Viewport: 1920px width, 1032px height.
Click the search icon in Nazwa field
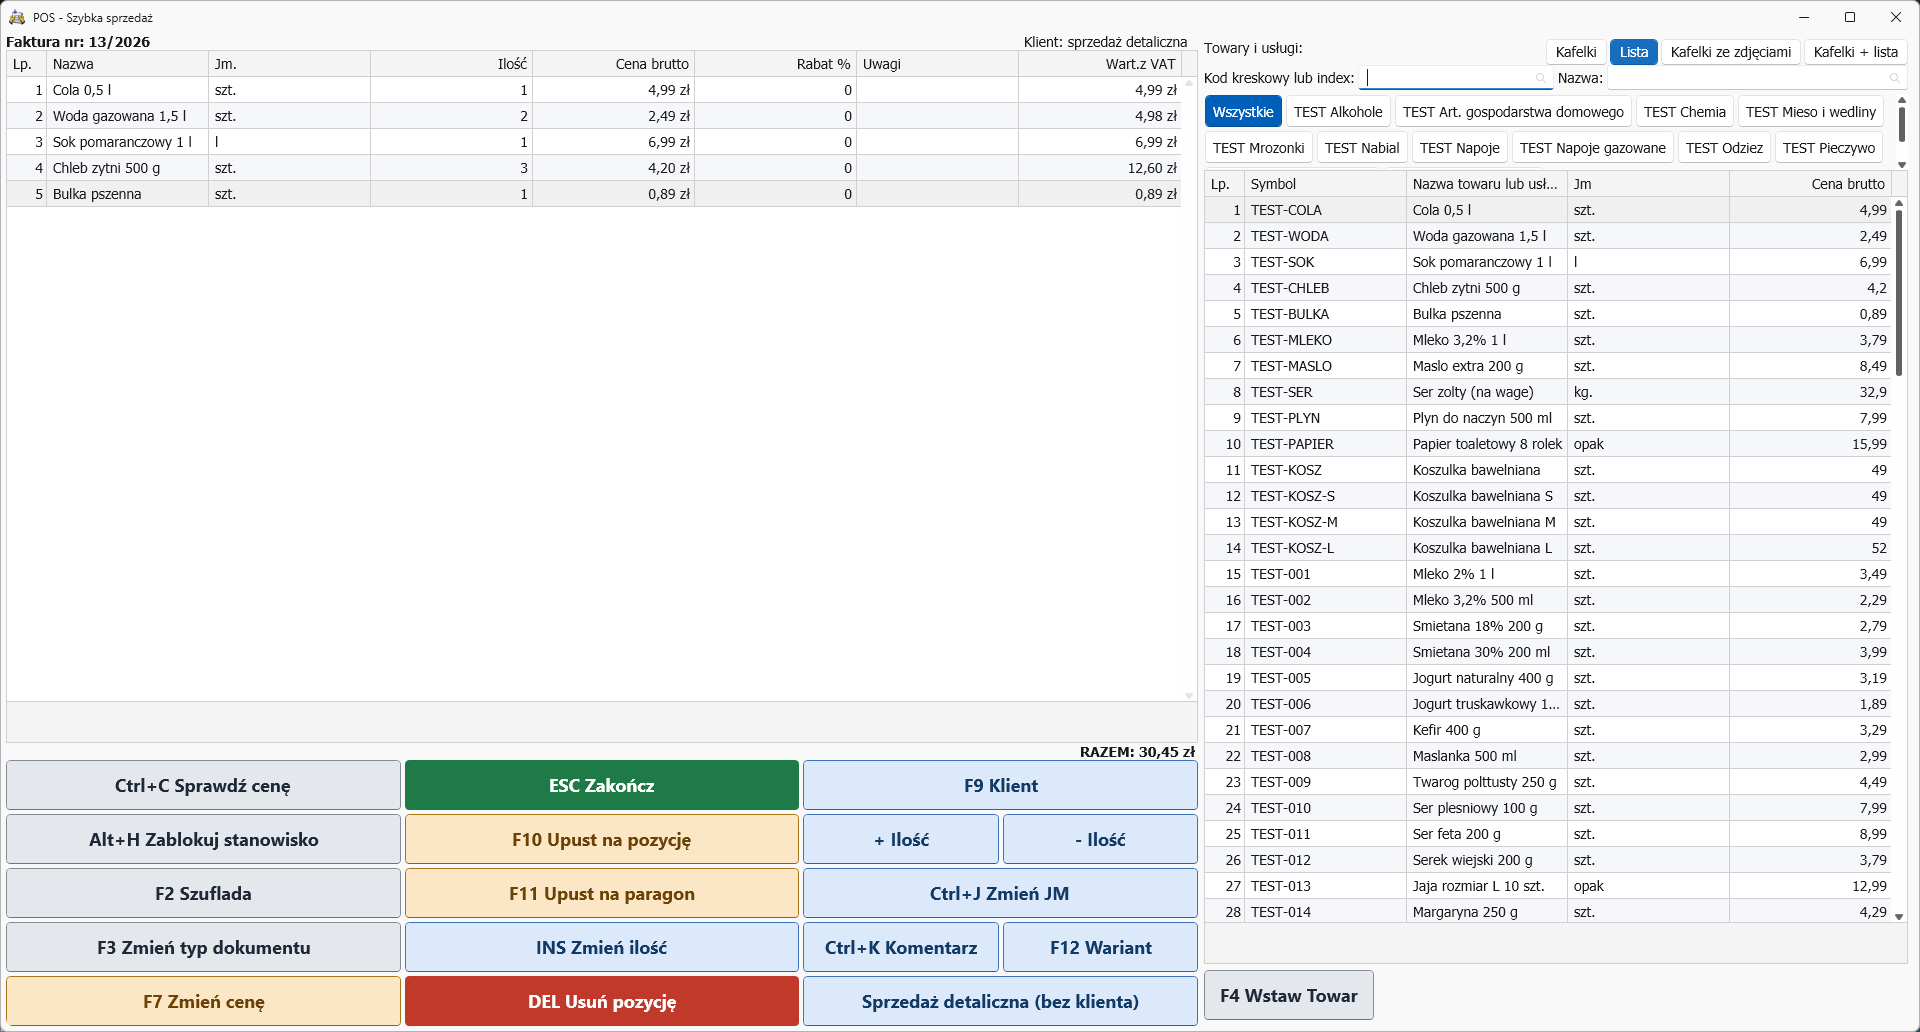click(x=1894, y=78)
